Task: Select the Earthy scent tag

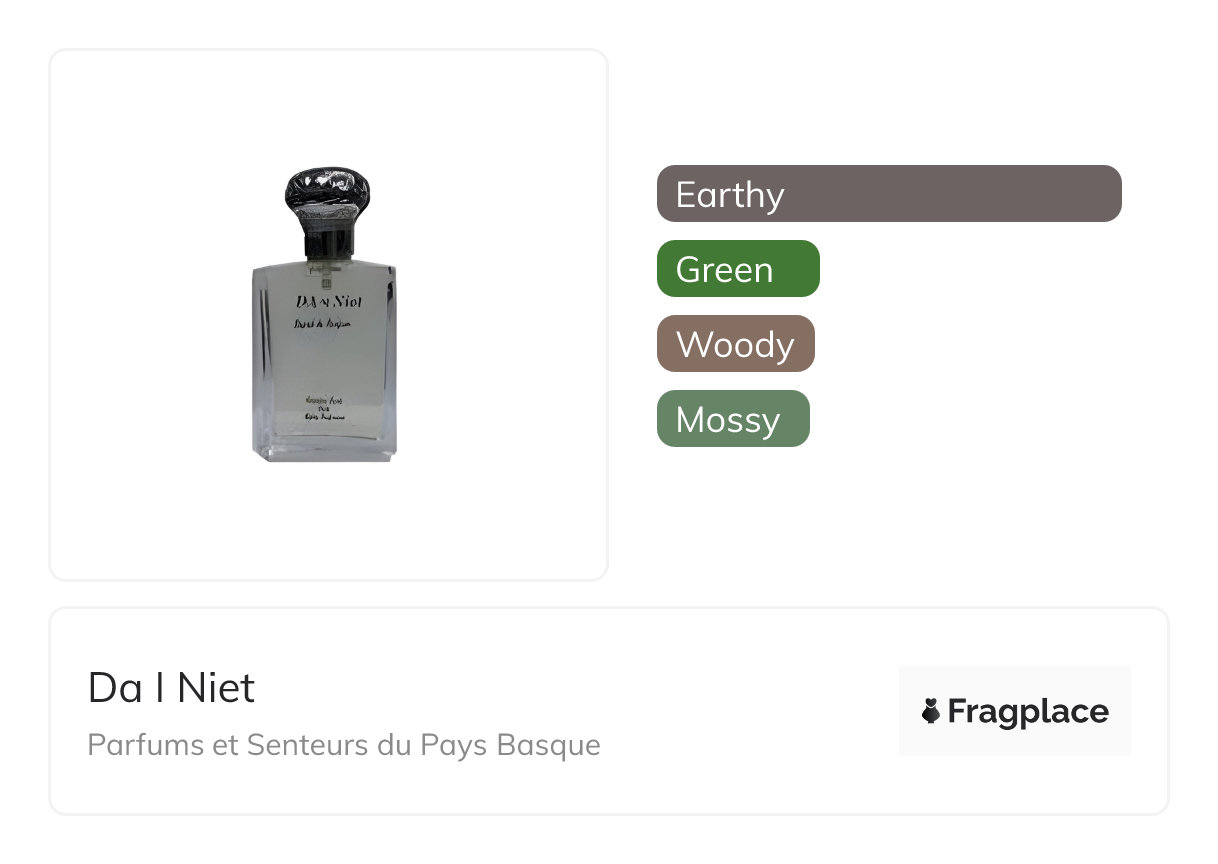Action: point(889,193)
